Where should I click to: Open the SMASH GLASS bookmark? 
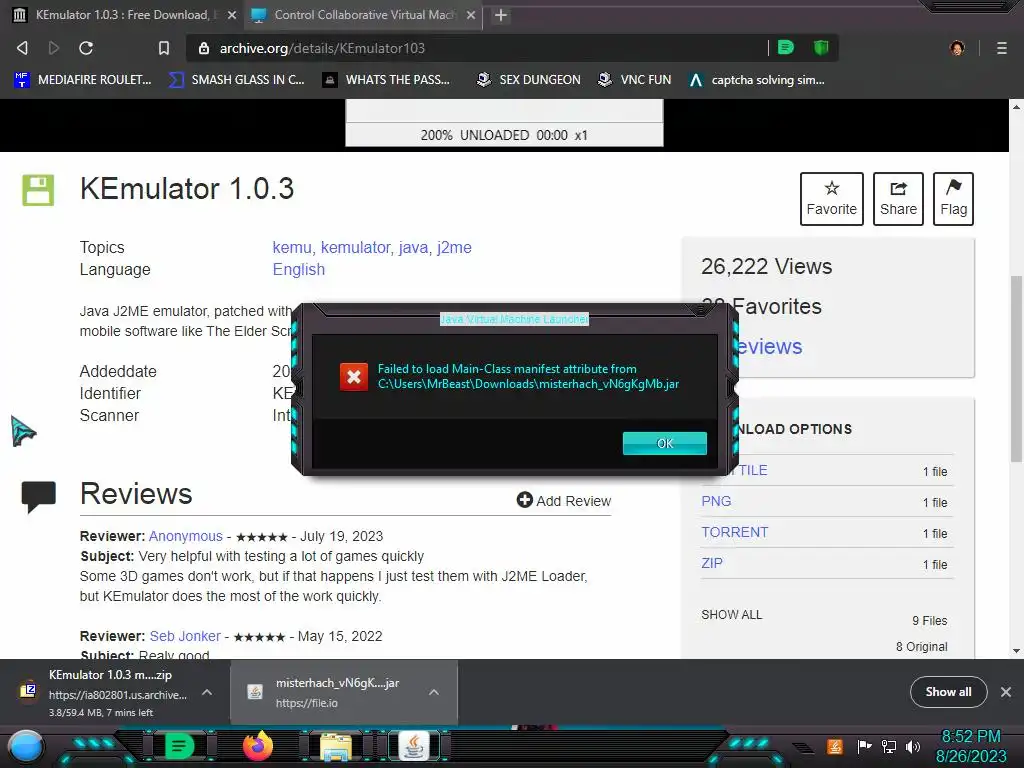[x=237, y=80]
